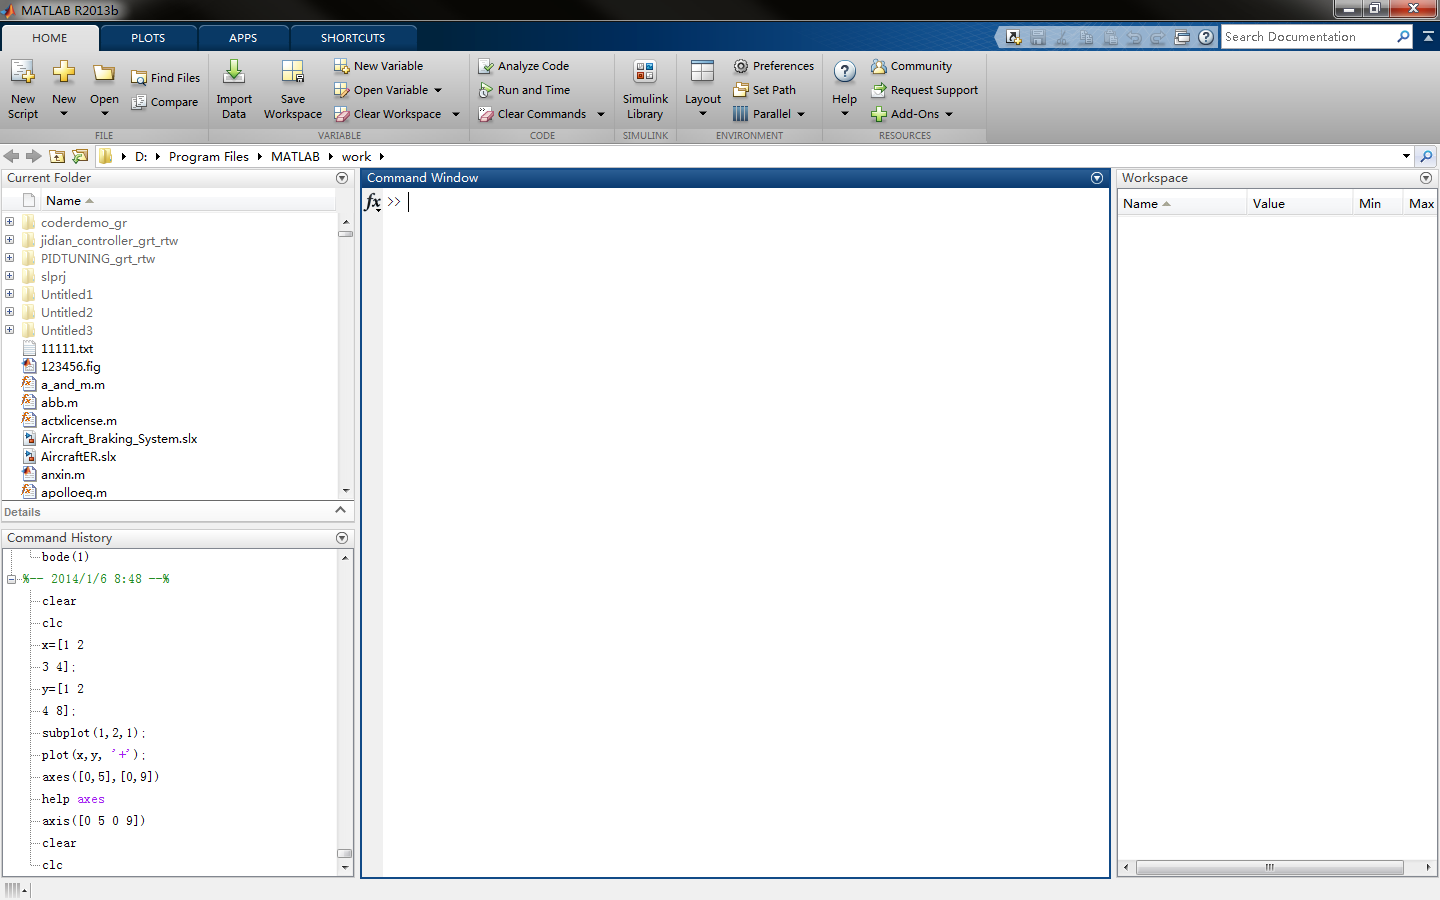1440x900 pixels.
Task: Click inside the Search Documentation field
Action: click(x=1310, y=36)
